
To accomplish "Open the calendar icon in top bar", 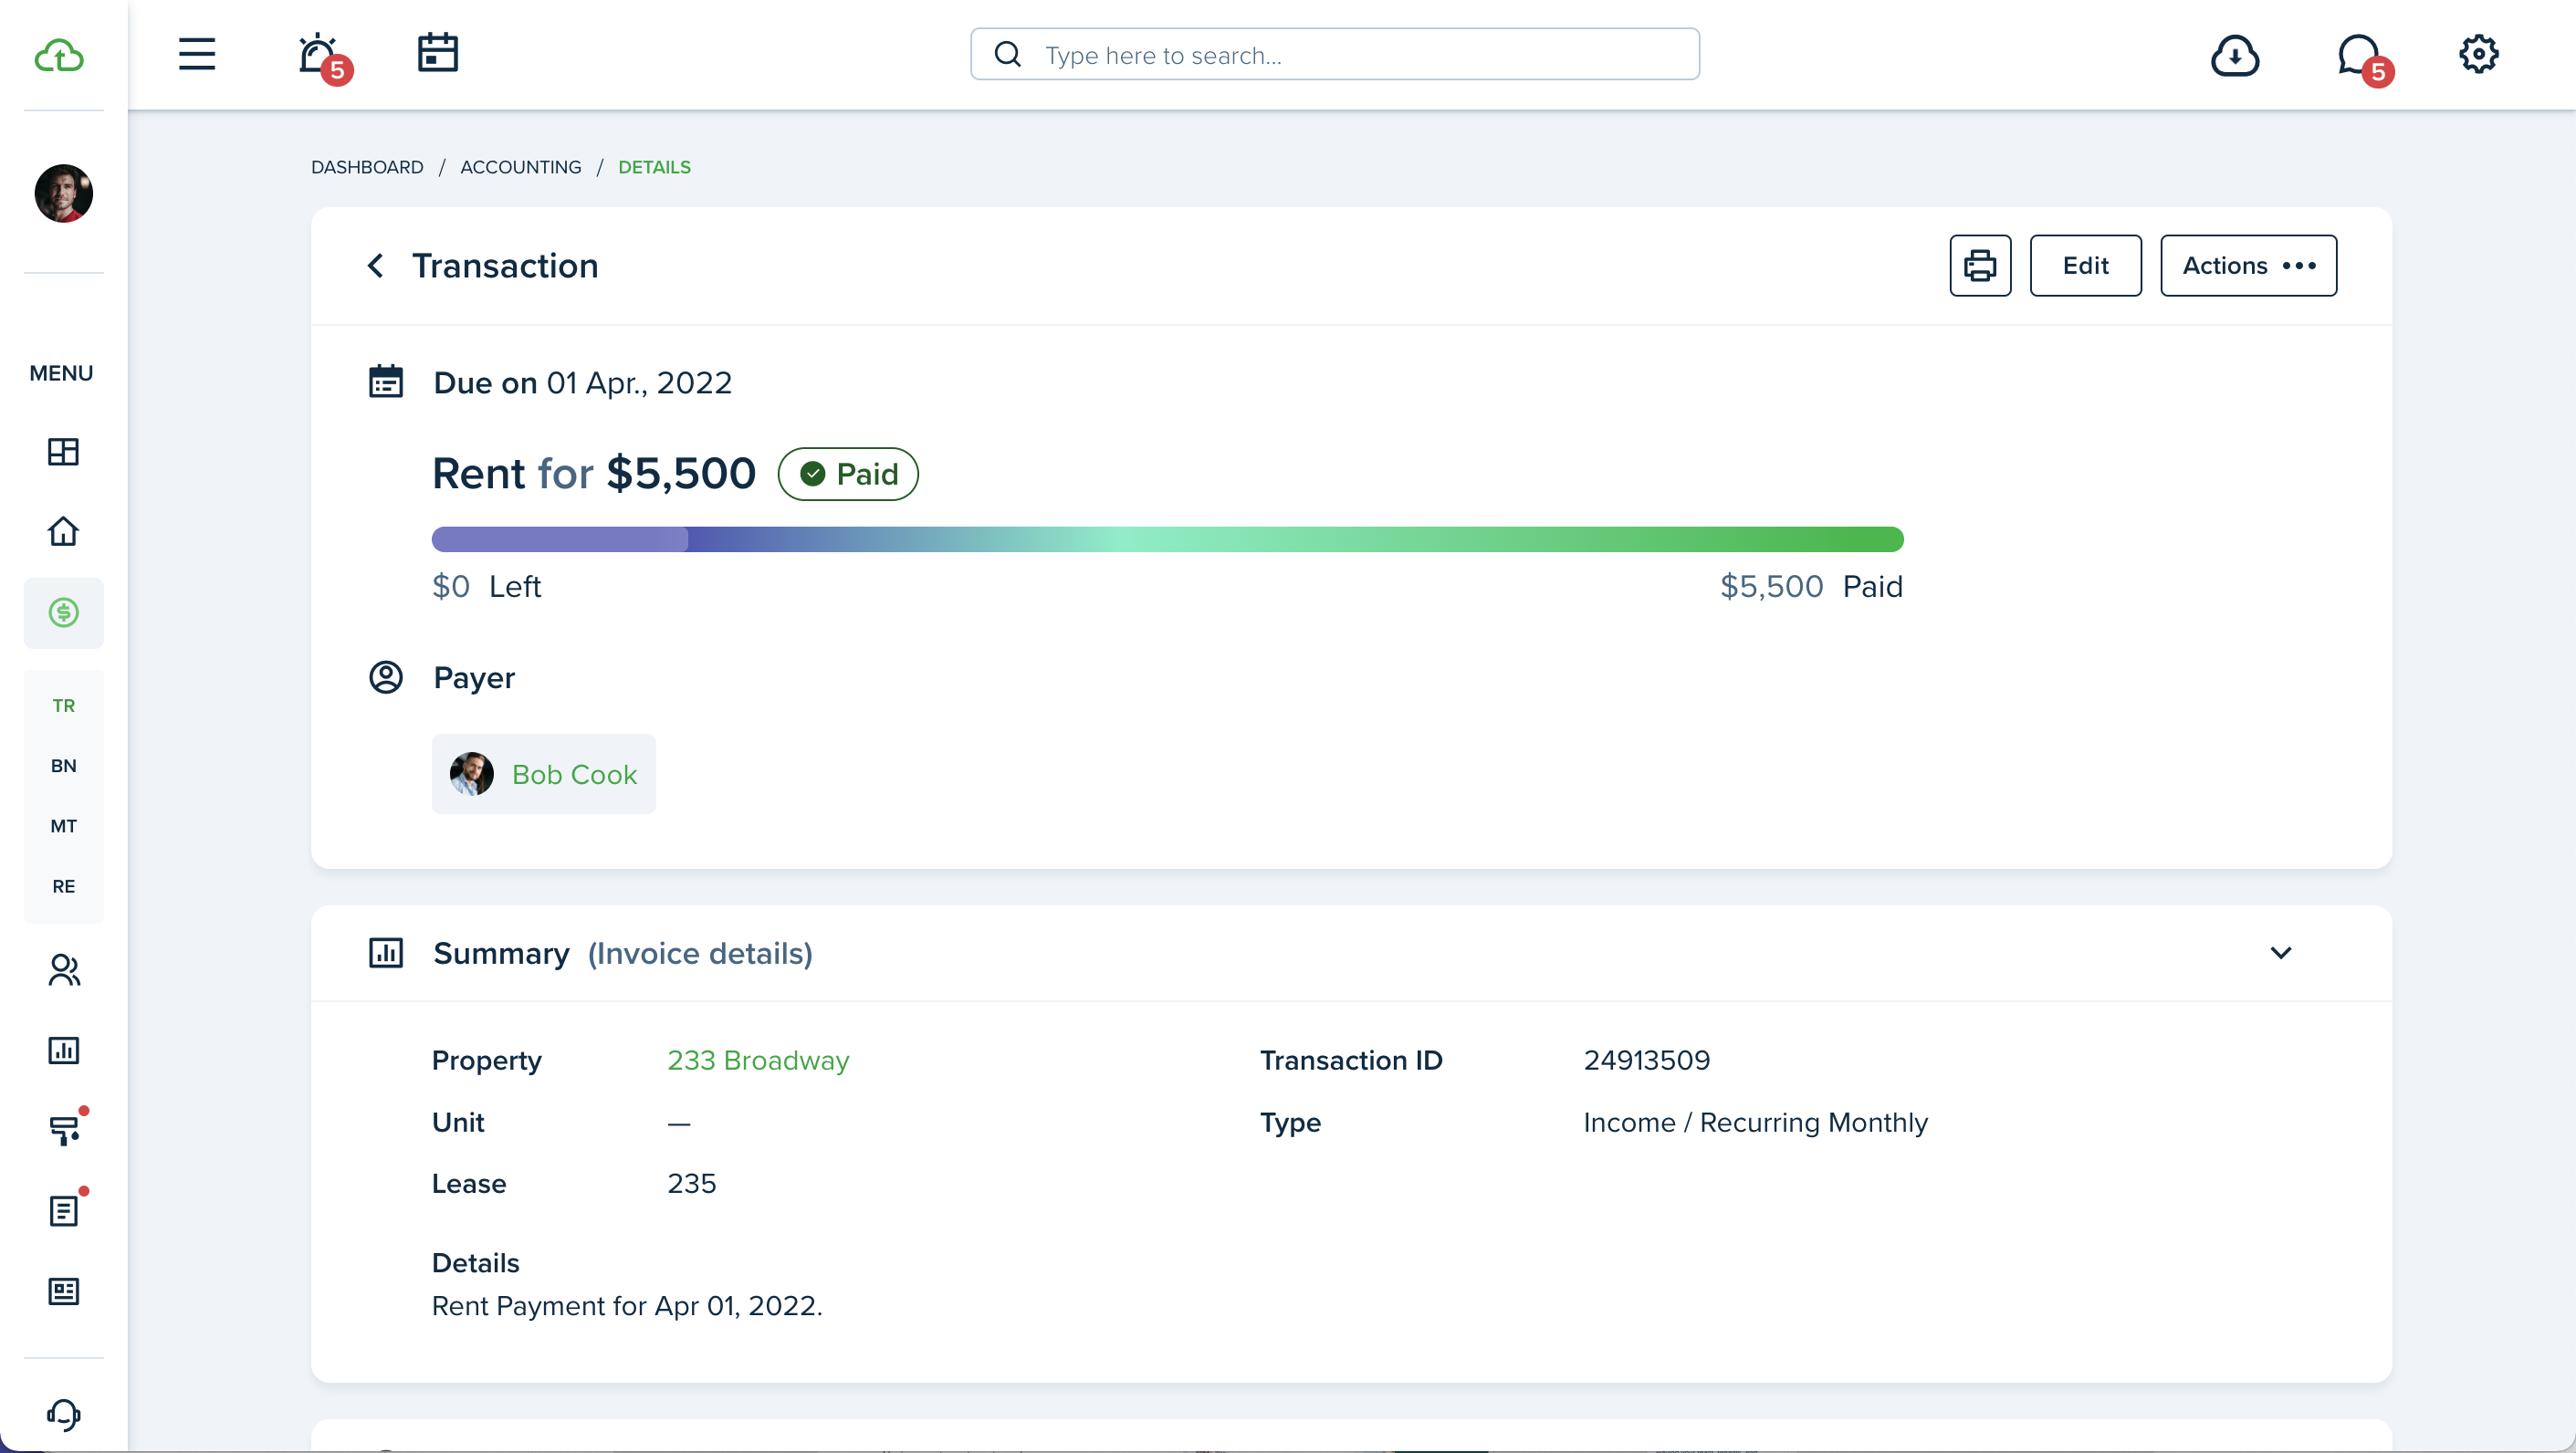I will pyautogui.click(x=437, y=53).
